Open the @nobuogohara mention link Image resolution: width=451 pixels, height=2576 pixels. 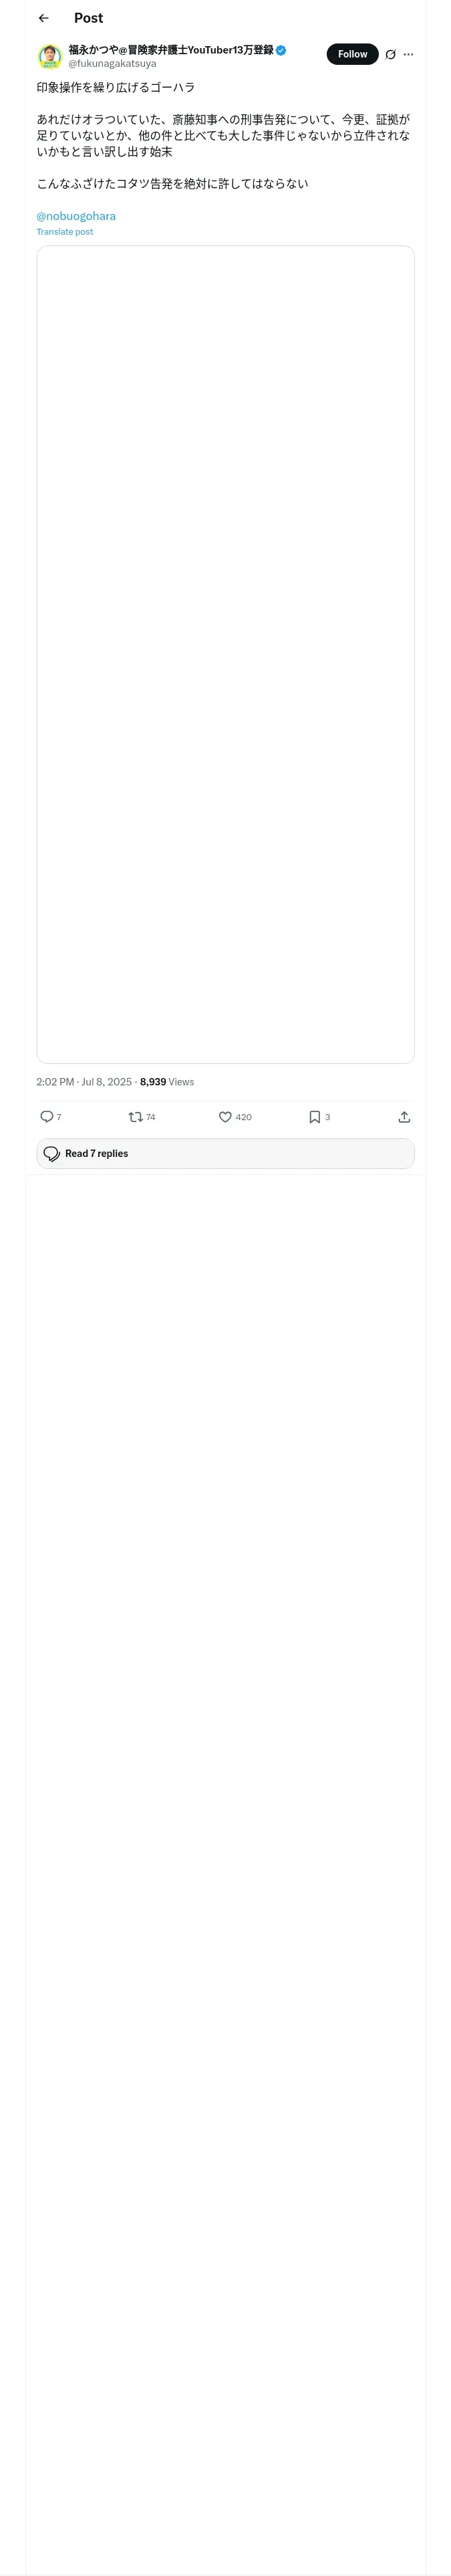pos(76,216)
